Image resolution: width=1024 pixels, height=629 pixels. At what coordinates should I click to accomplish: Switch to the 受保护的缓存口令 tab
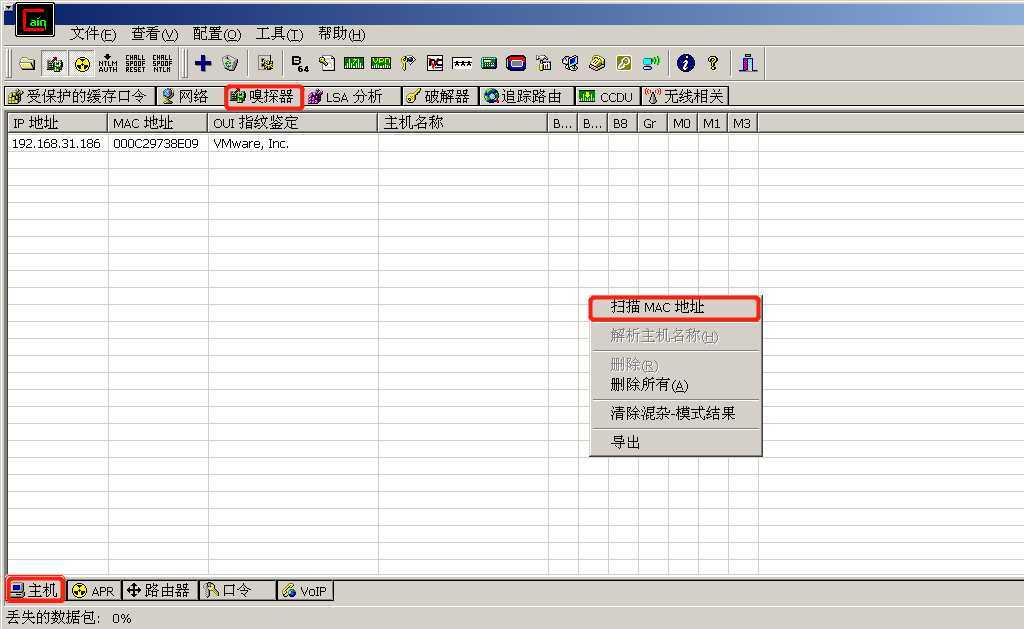point(79,97)
